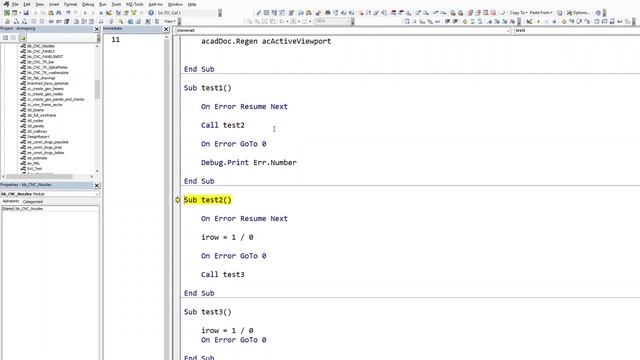The height and width of the screenshot is (360, 640).
Task: Open the procedure dropdown showing test2
Action: point(576,31)
